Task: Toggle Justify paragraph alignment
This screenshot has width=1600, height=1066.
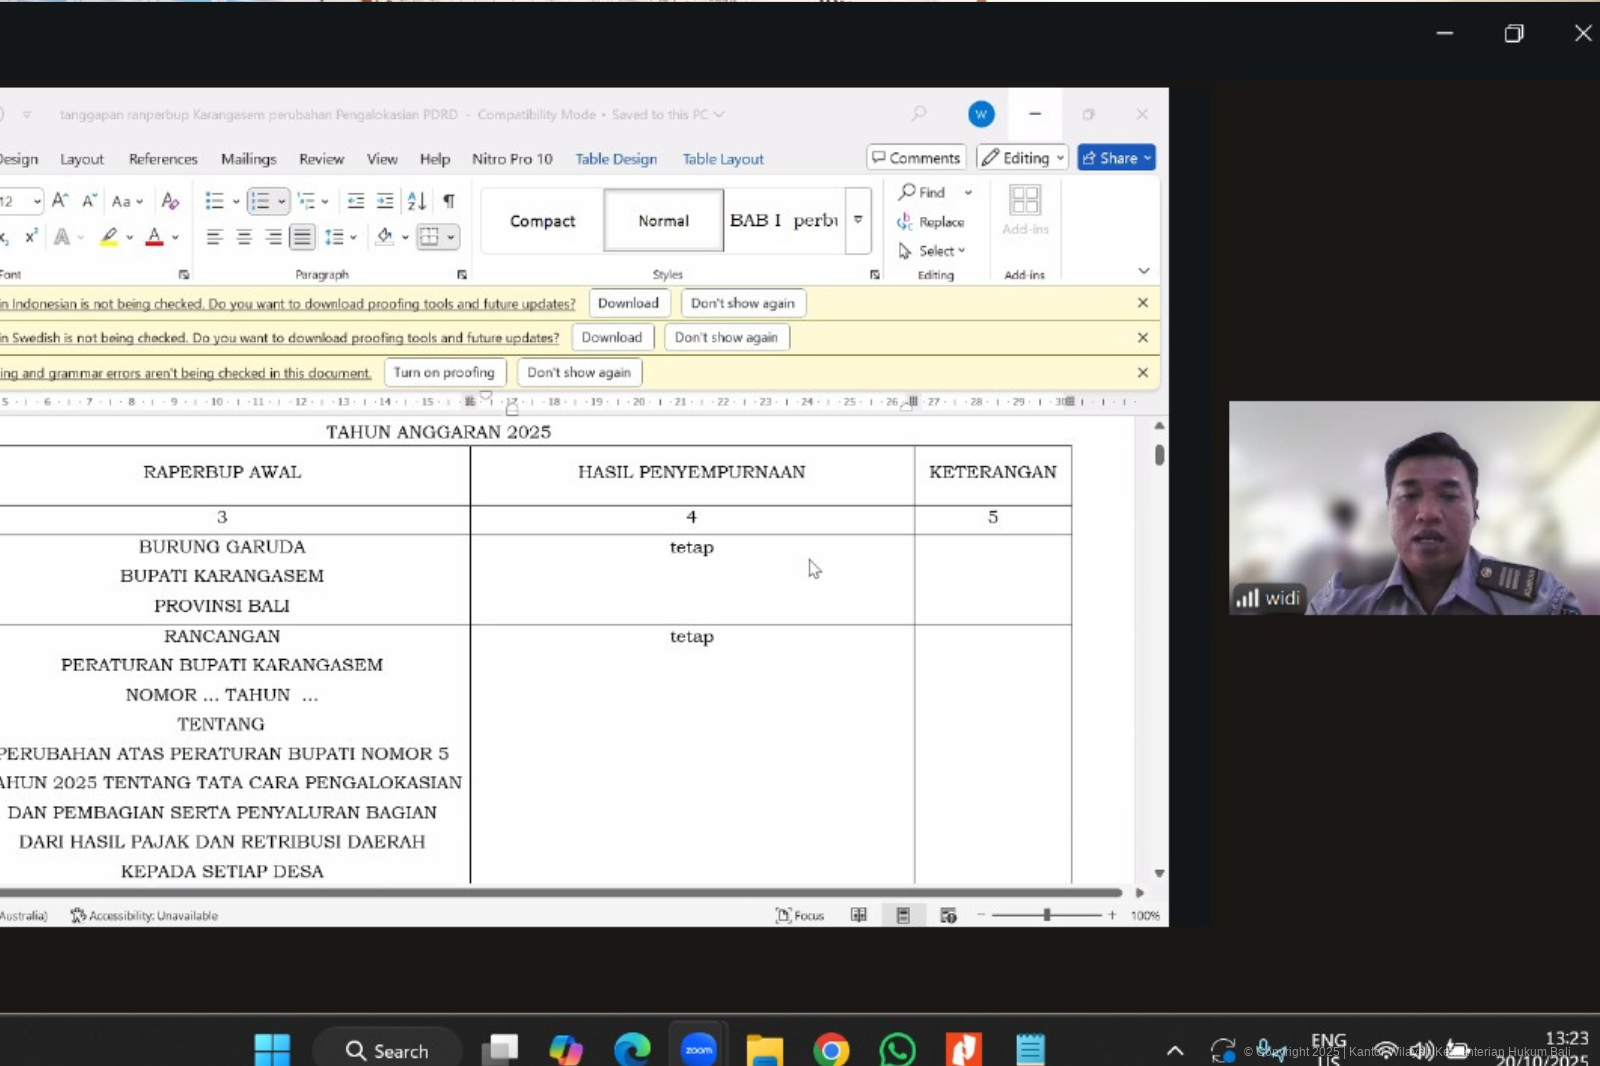Action: 302,237
